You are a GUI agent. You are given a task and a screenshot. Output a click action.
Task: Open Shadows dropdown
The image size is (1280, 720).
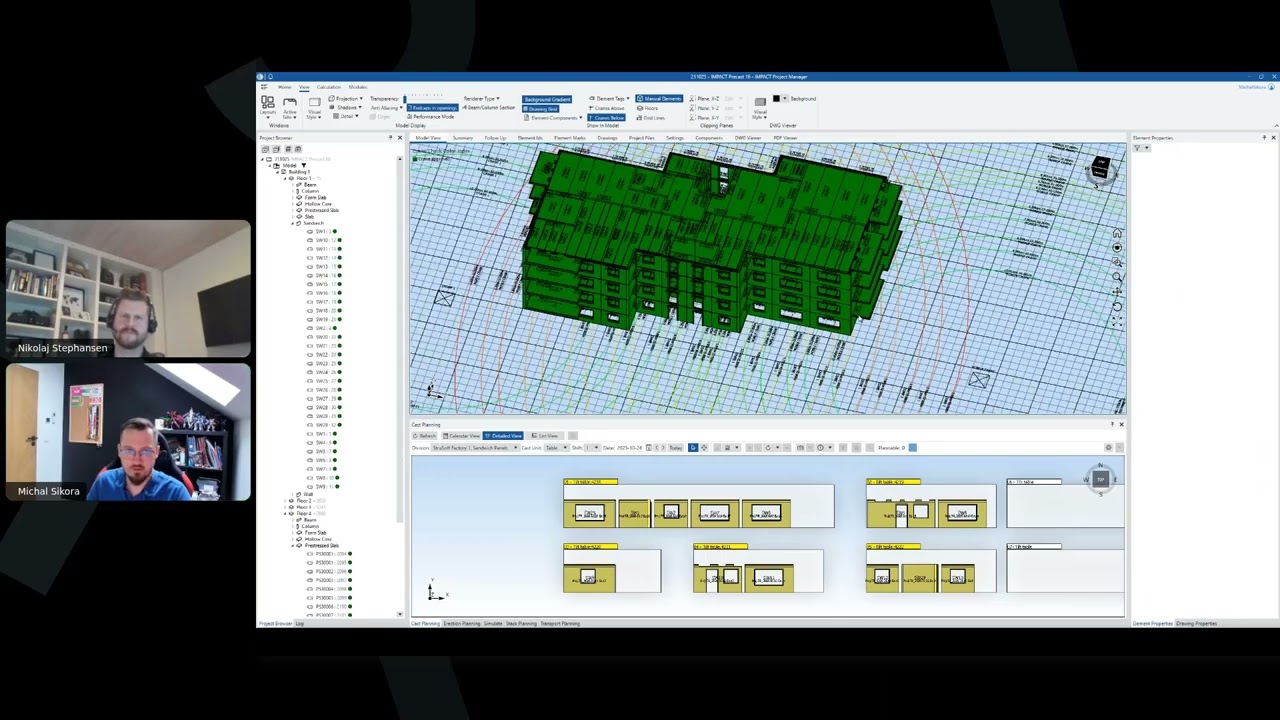(x=345, y=107)
